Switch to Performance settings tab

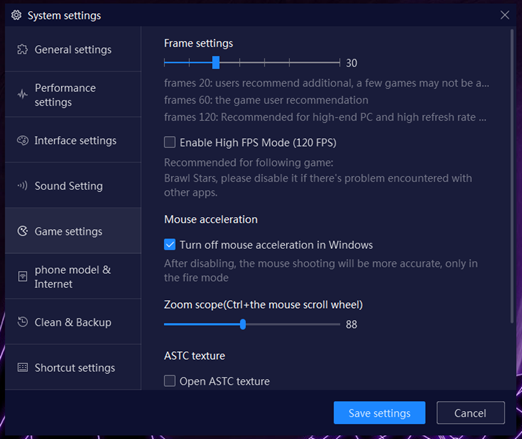(73, 95)
